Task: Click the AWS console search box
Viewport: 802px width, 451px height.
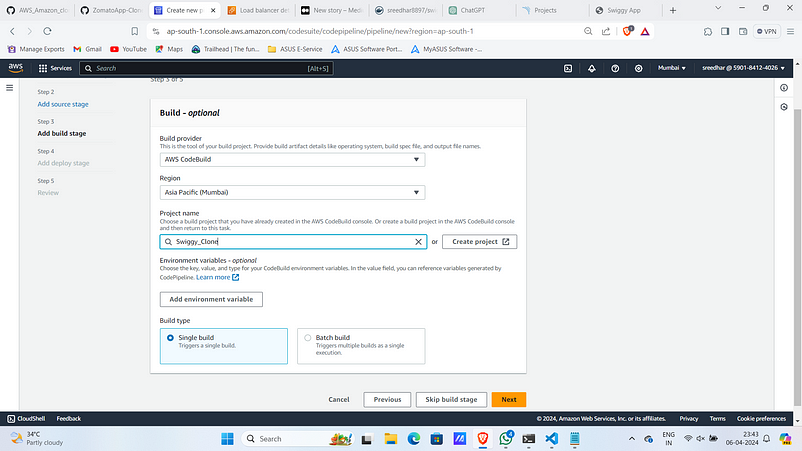Action: click(206, 68)
